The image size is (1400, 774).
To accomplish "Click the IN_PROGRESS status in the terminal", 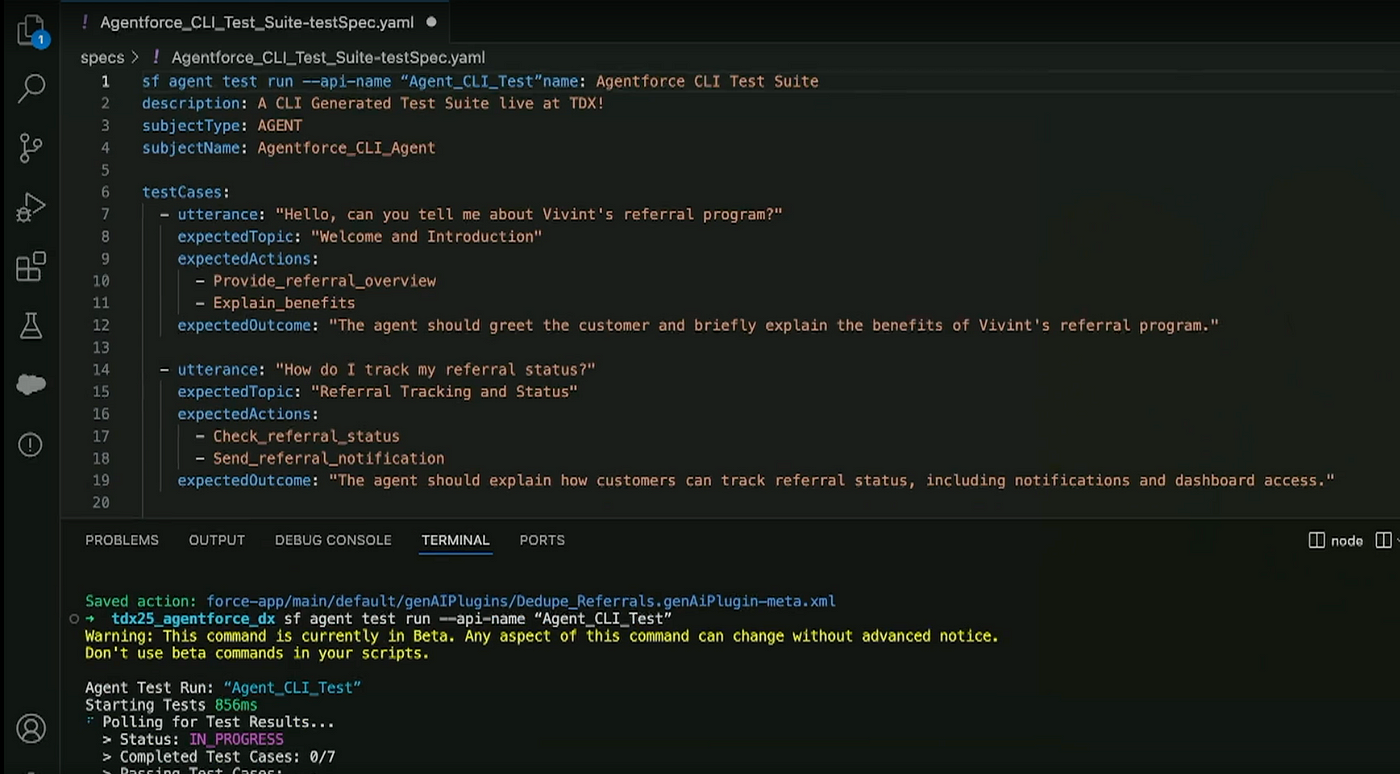I will [236, 739].
